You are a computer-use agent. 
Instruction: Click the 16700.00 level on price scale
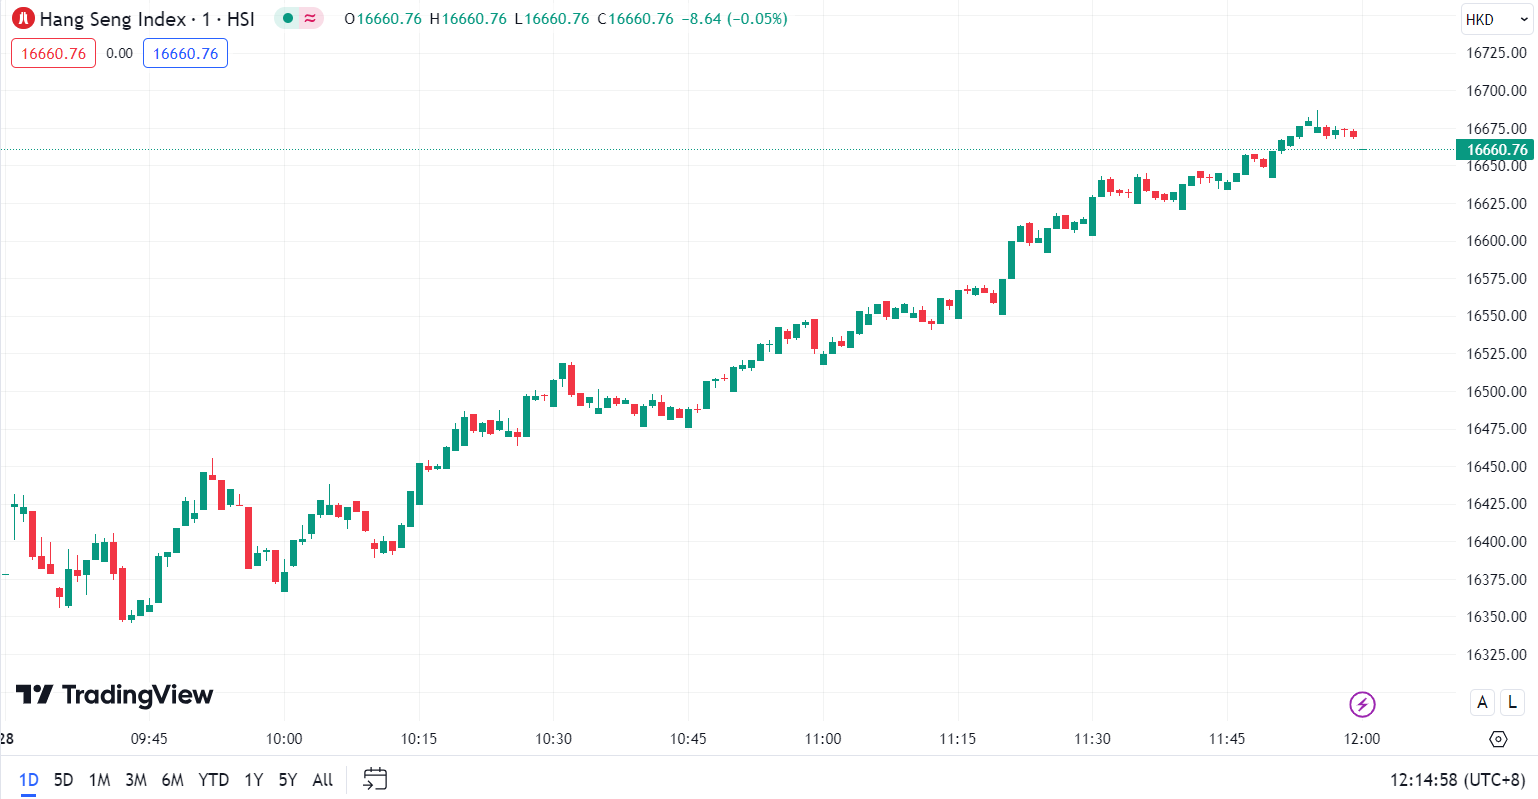click(x=1496, y=91)
